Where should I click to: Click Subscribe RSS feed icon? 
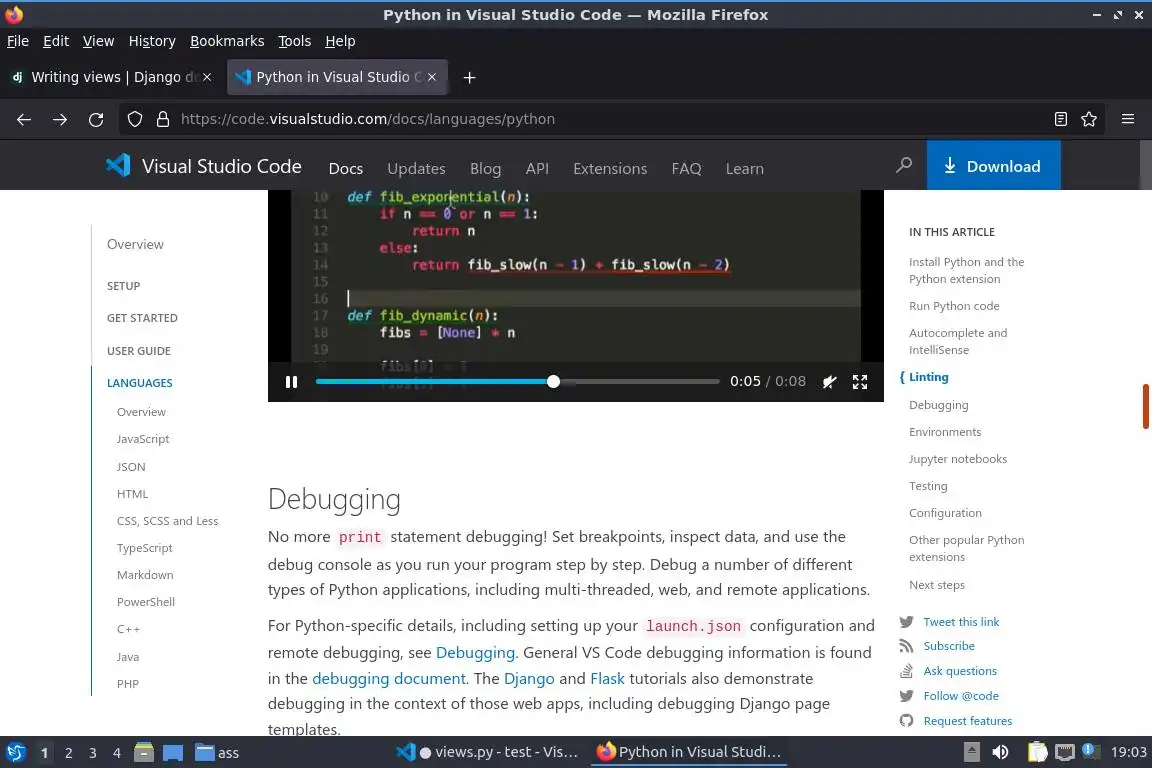click(907, 646)
